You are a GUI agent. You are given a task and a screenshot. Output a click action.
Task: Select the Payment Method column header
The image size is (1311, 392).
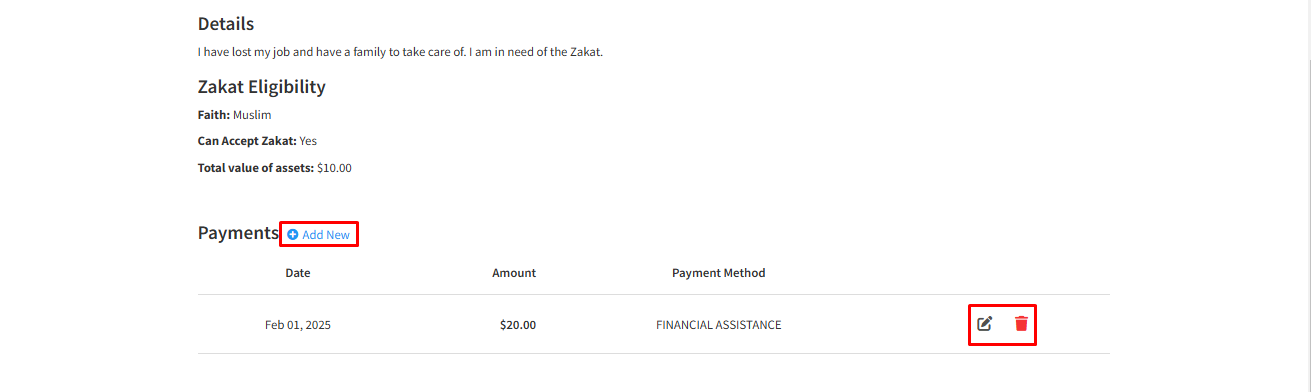(x=718, y=273)
